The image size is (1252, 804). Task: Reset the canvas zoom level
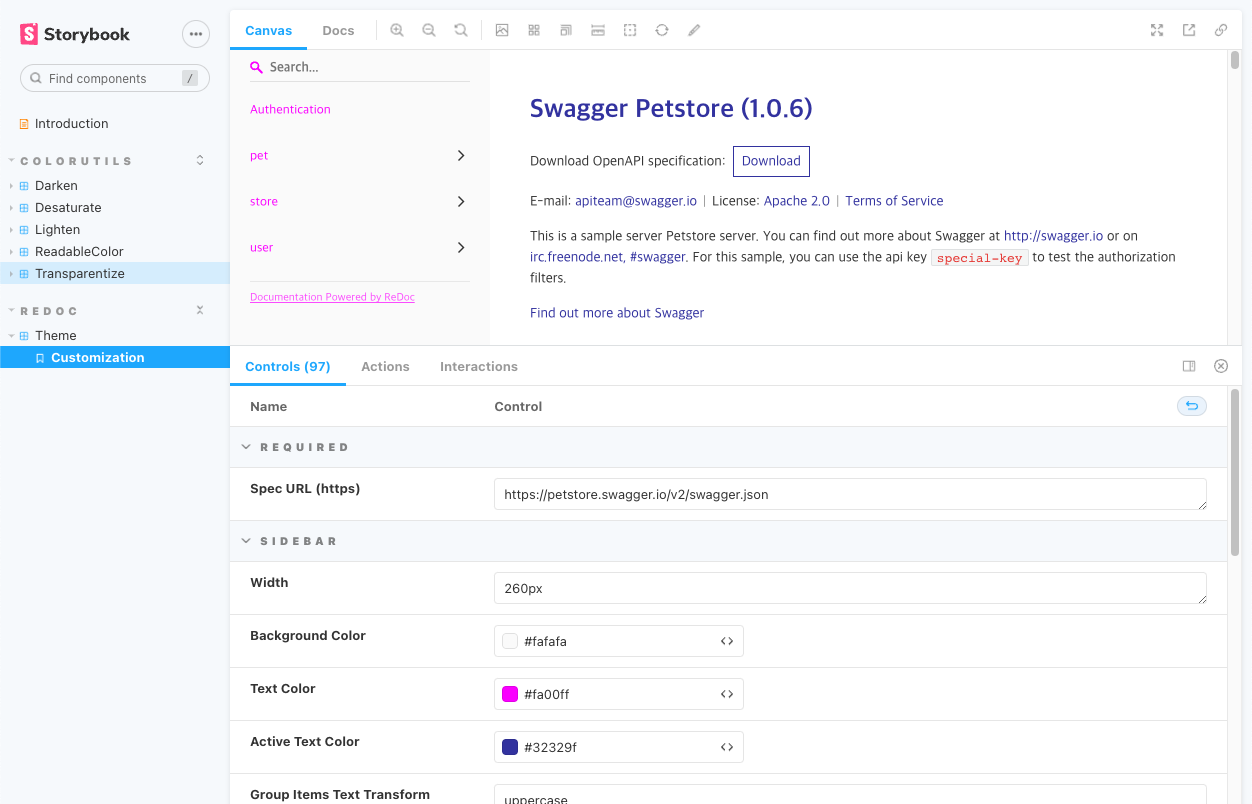[461, 30]
